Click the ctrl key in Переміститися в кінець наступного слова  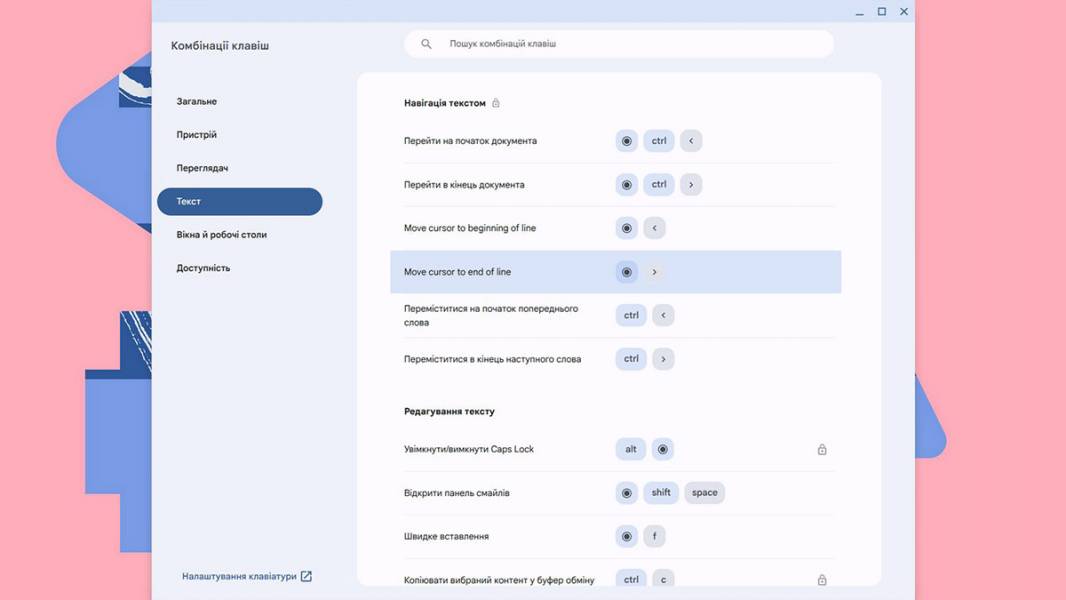pos(632,359)
